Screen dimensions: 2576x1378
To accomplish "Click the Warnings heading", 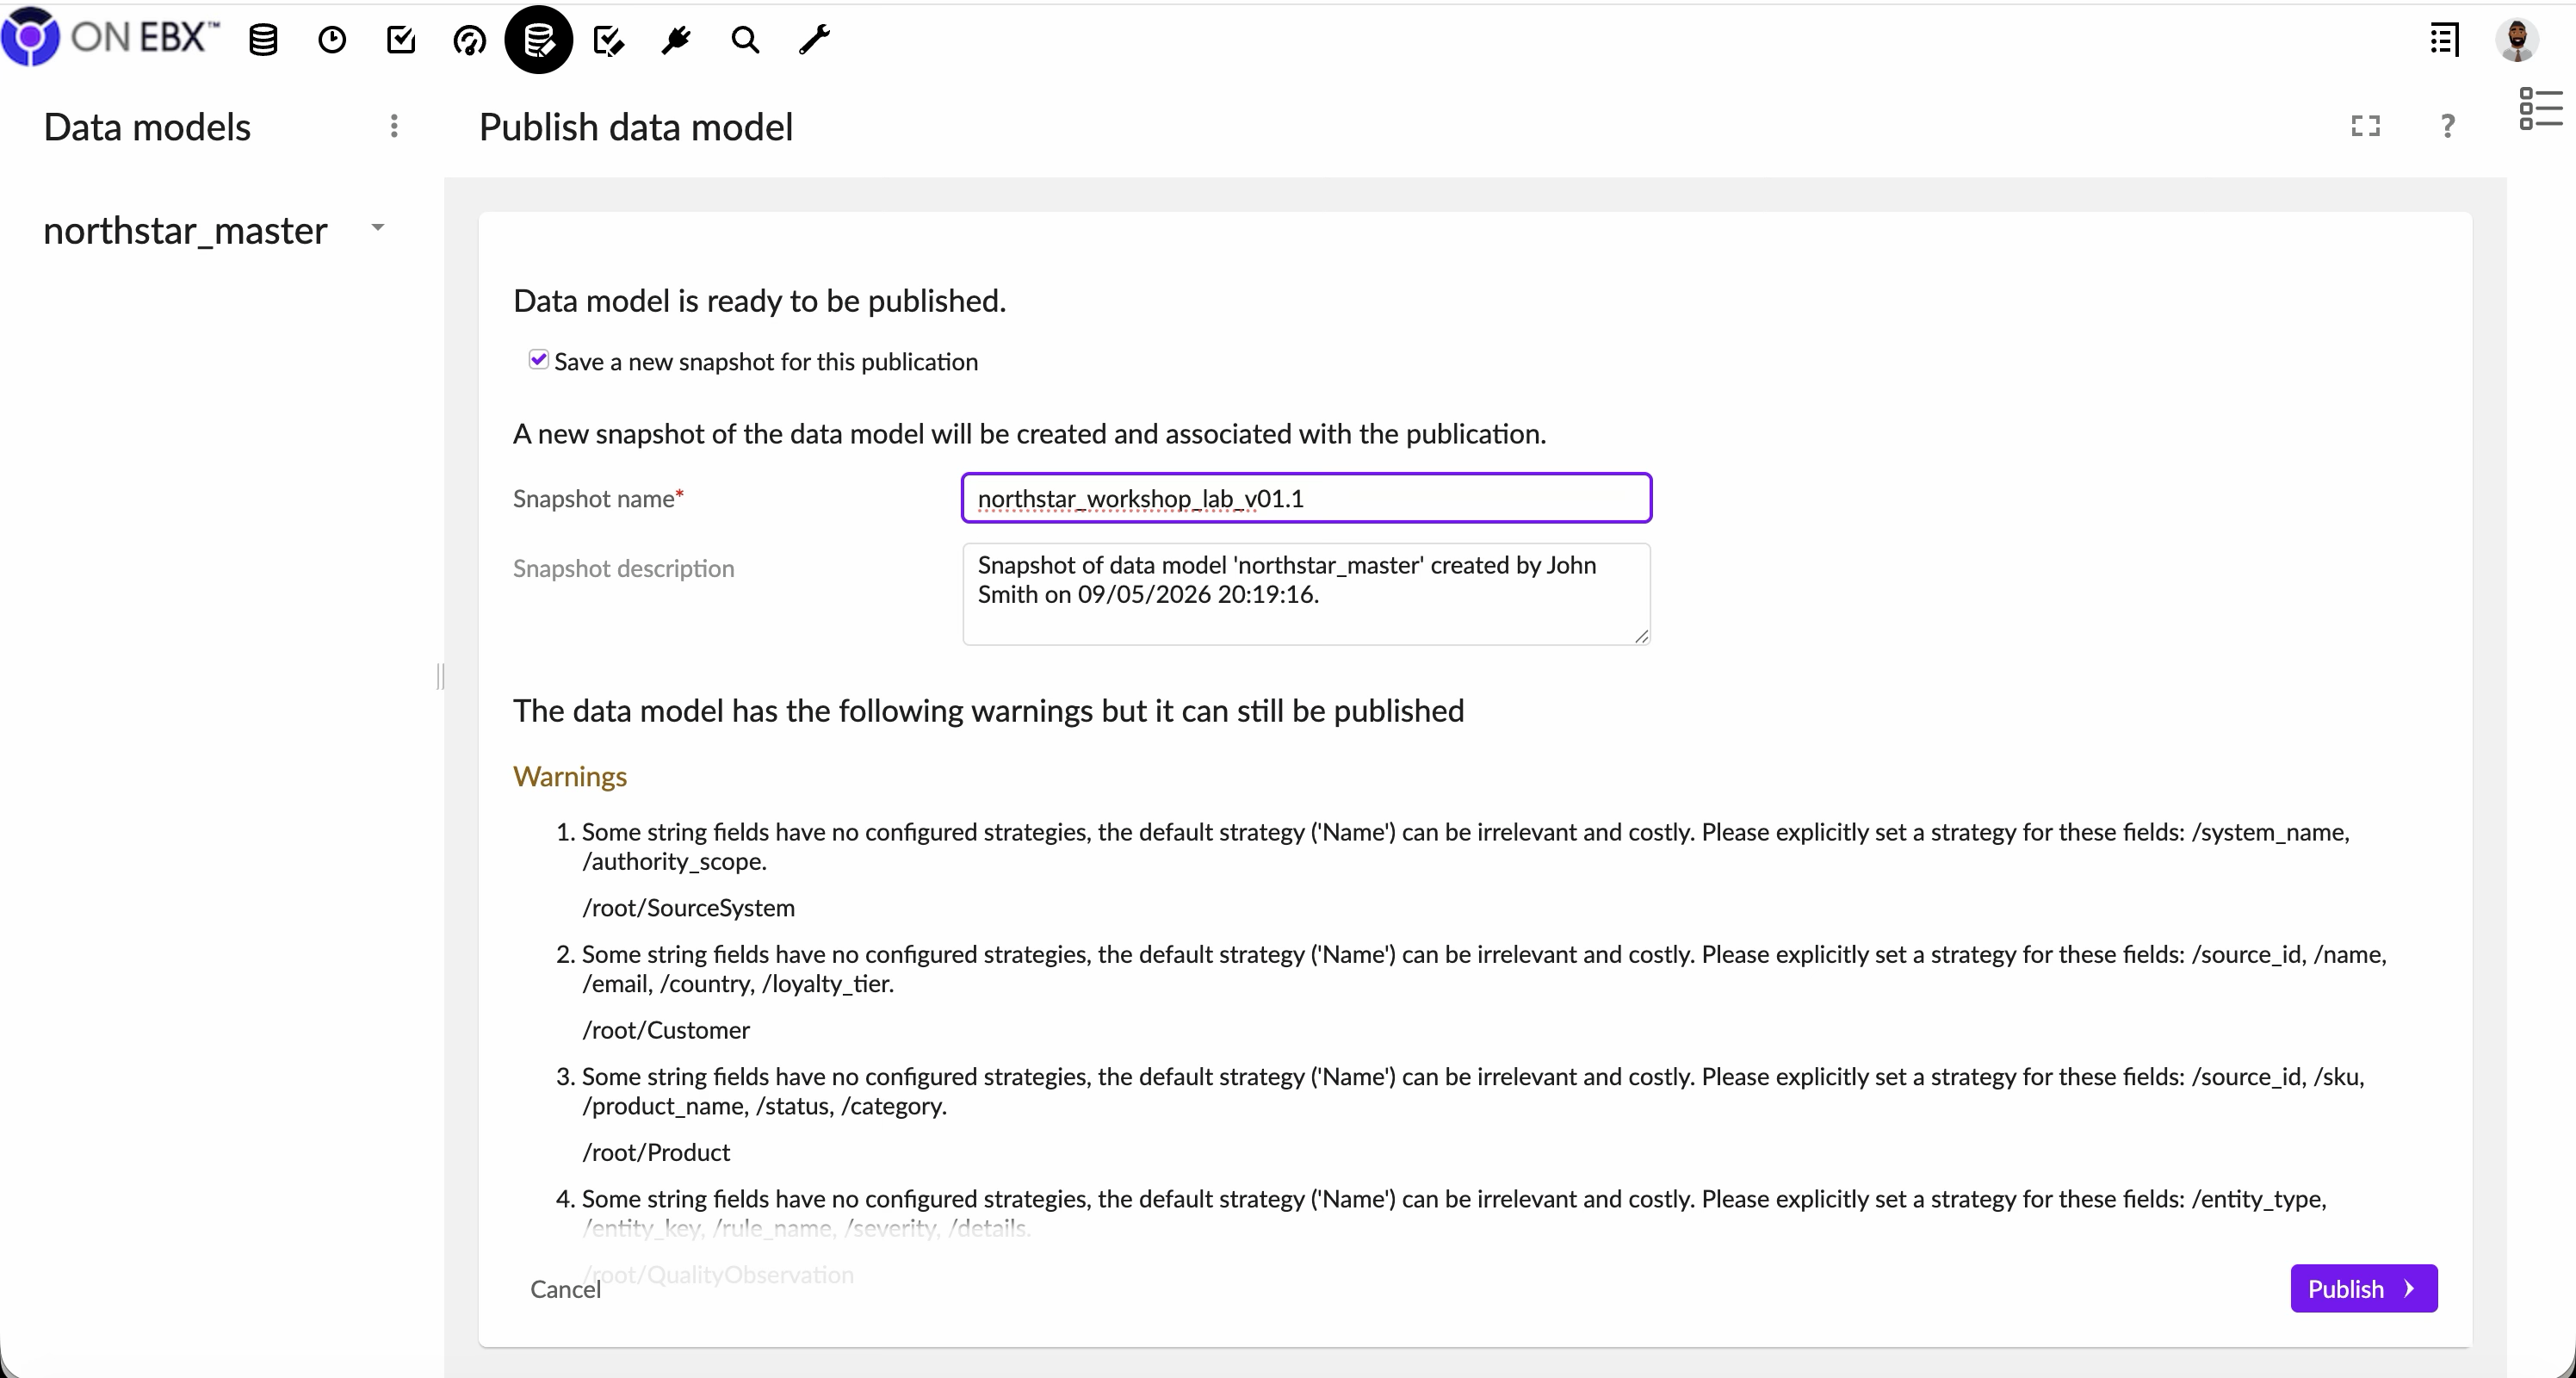I will tap(570, 776).
